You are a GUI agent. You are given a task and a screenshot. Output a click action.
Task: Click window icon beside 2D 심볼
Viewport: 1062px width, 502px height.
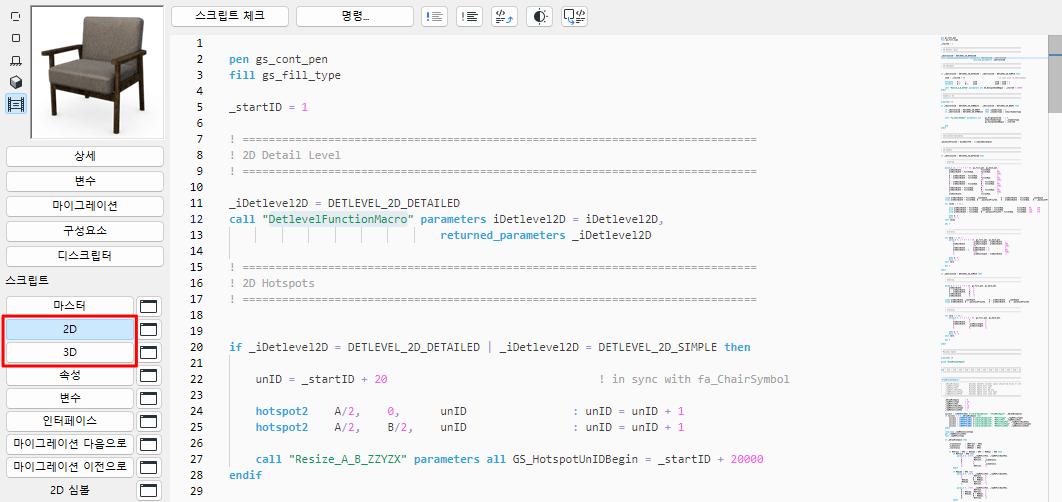tap(149, 490)
